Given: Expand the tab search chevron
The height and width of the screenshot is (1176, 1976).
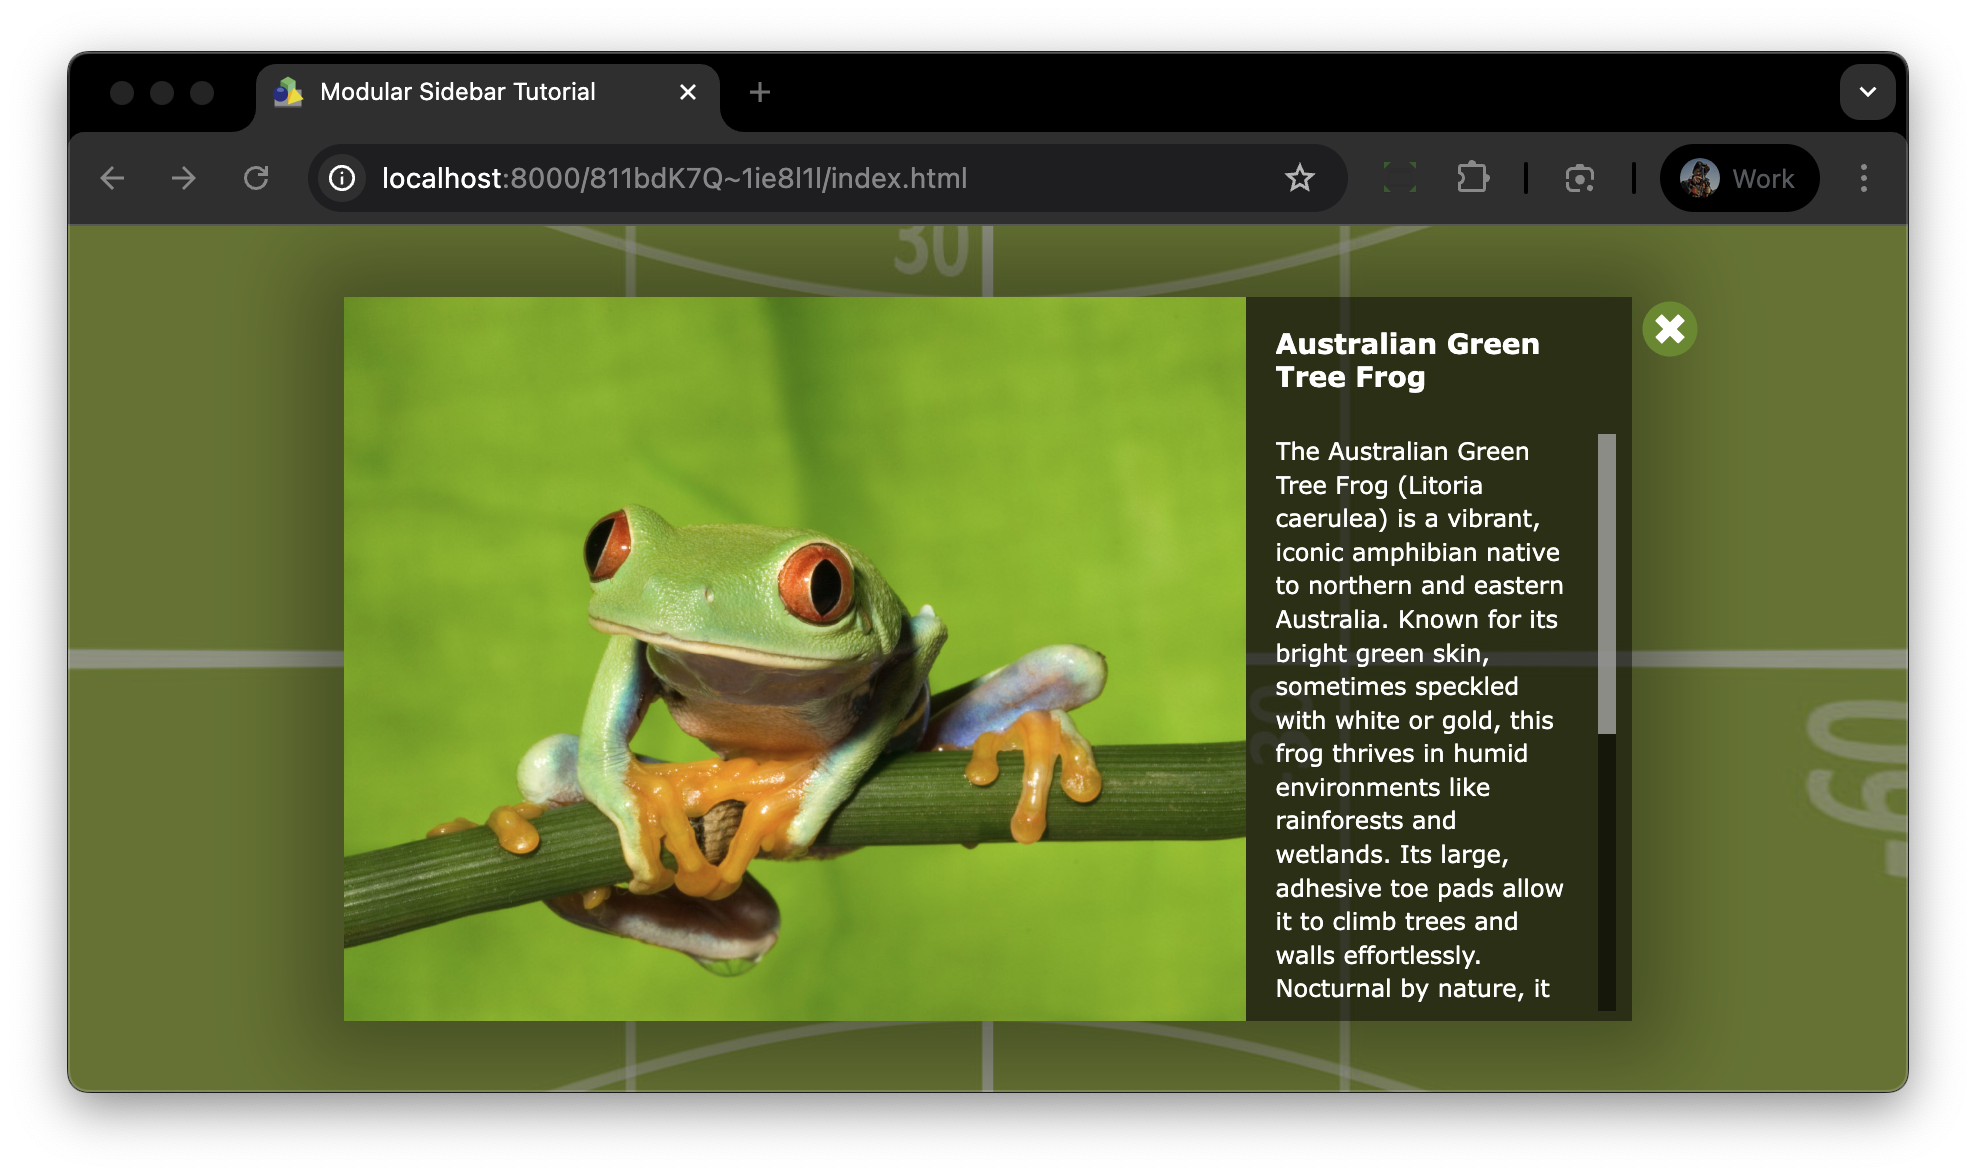Looking at the screenshot, I should 1867,92.
